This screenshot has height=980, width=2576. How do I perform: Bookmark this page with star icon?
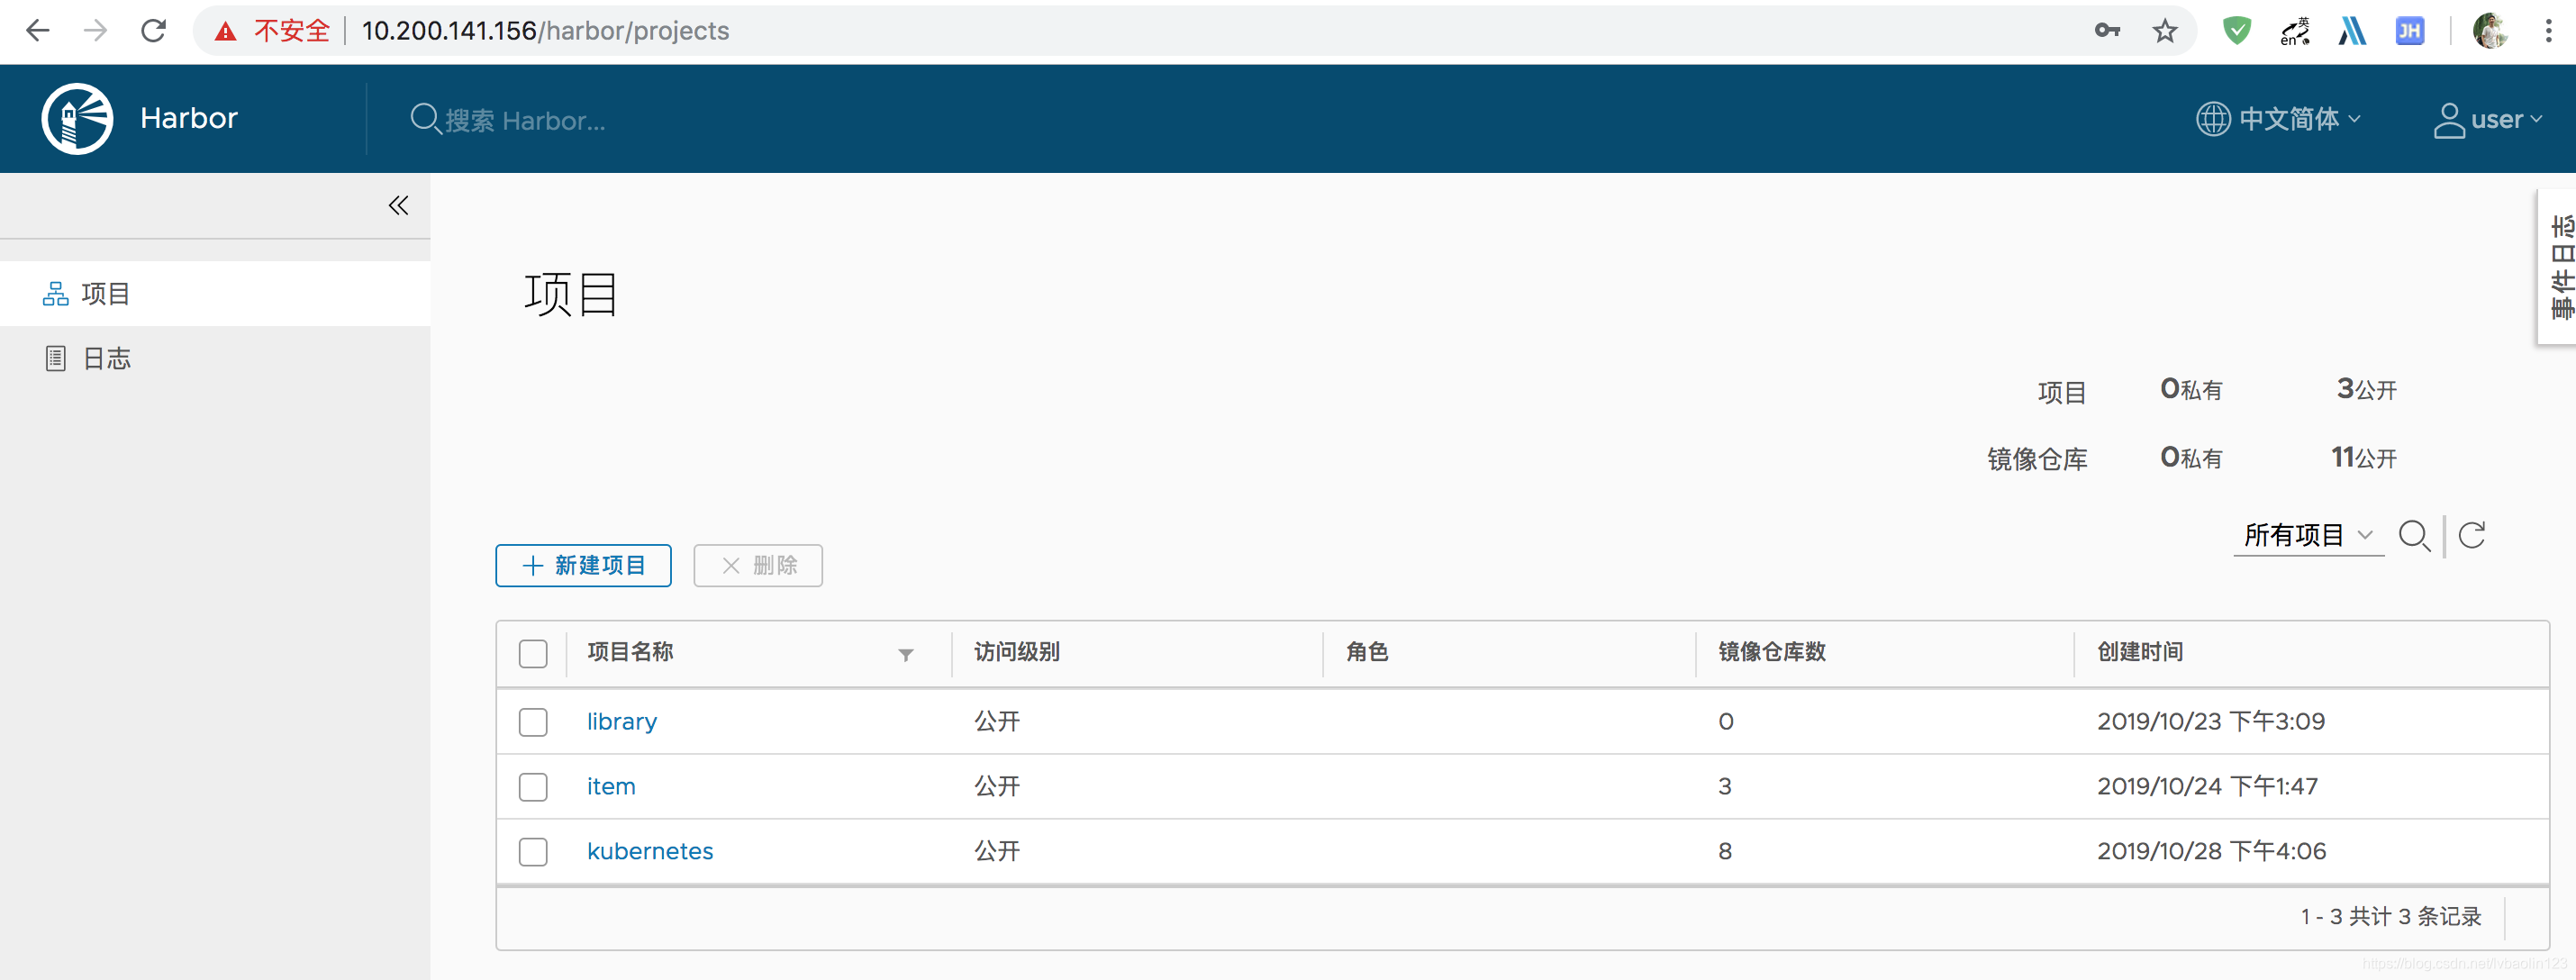click(2164, 31)
